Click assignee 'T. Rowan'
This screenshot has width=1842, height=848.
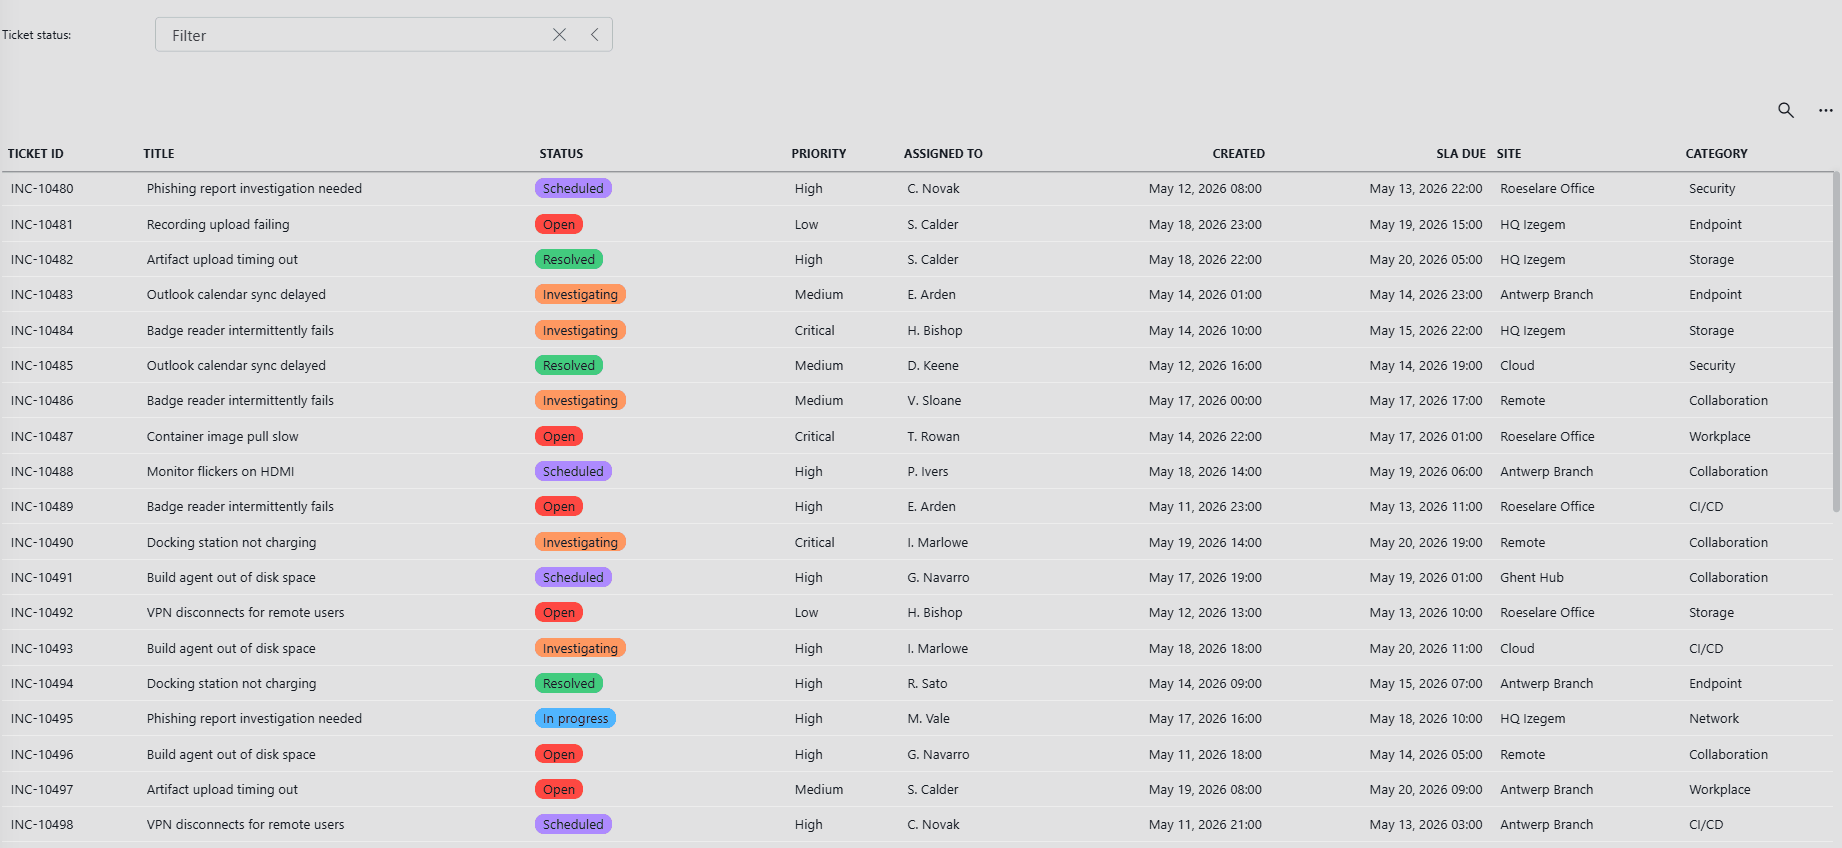pos(933,437)
